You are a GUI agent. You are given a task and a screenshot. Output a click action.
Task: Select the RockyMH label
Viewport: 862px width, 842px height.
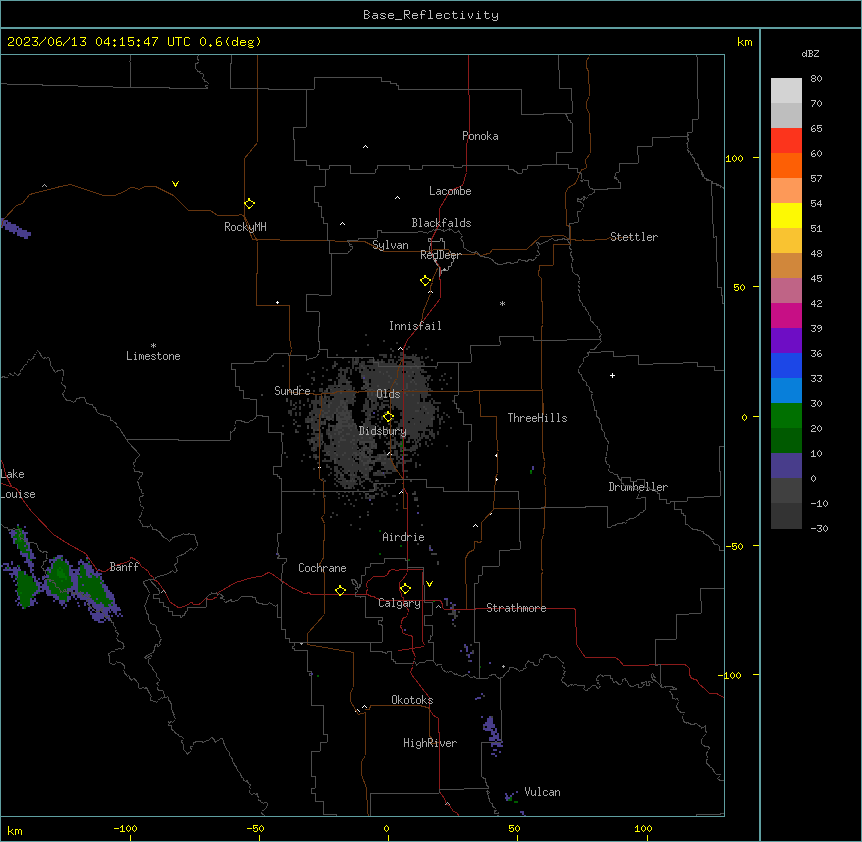(245, 227)
